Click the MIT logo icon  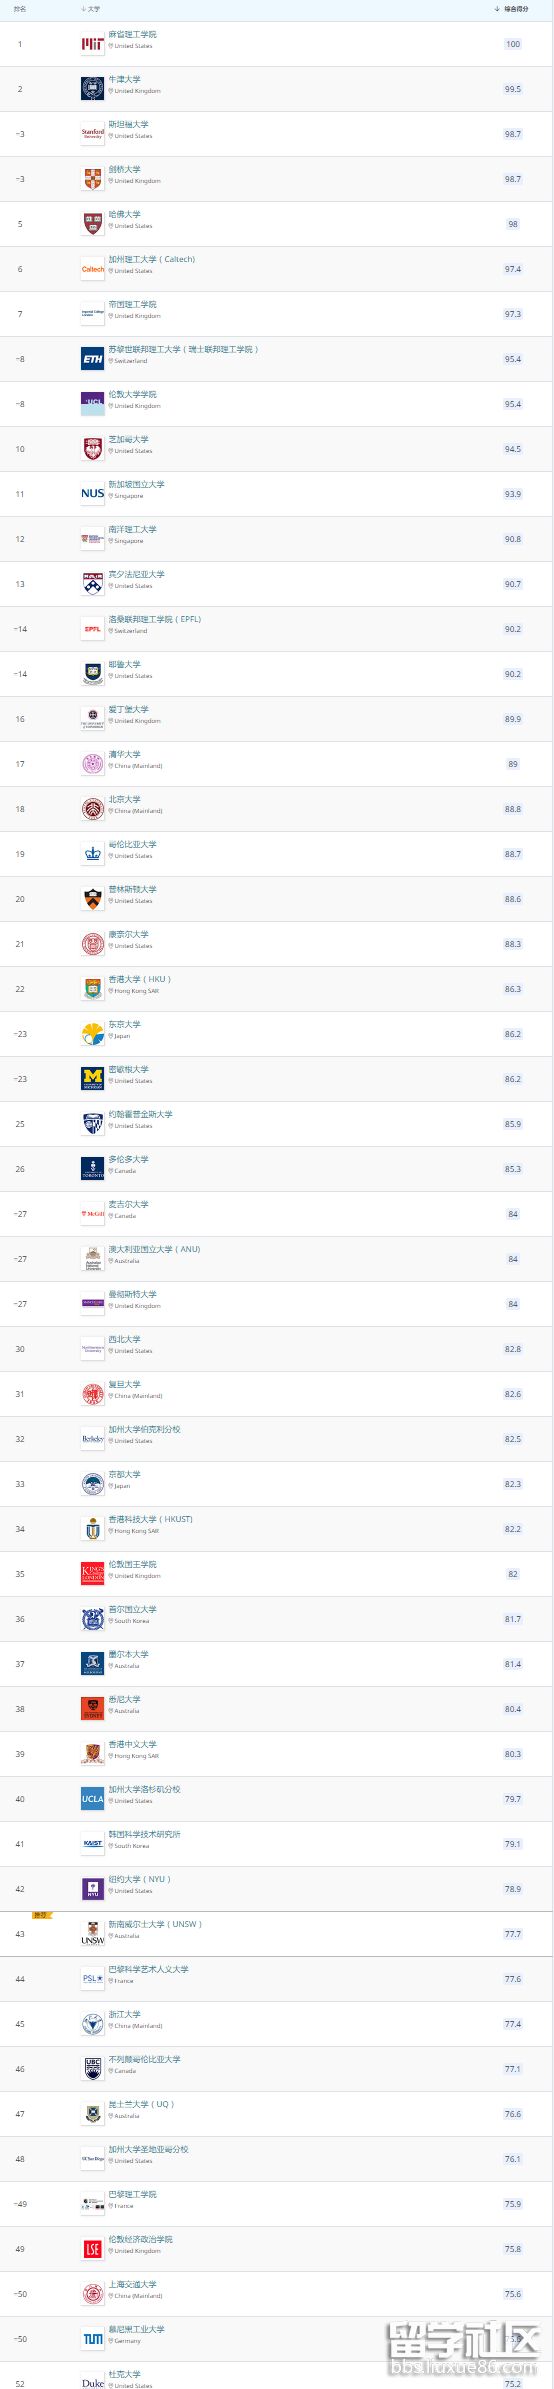point(92,44)
